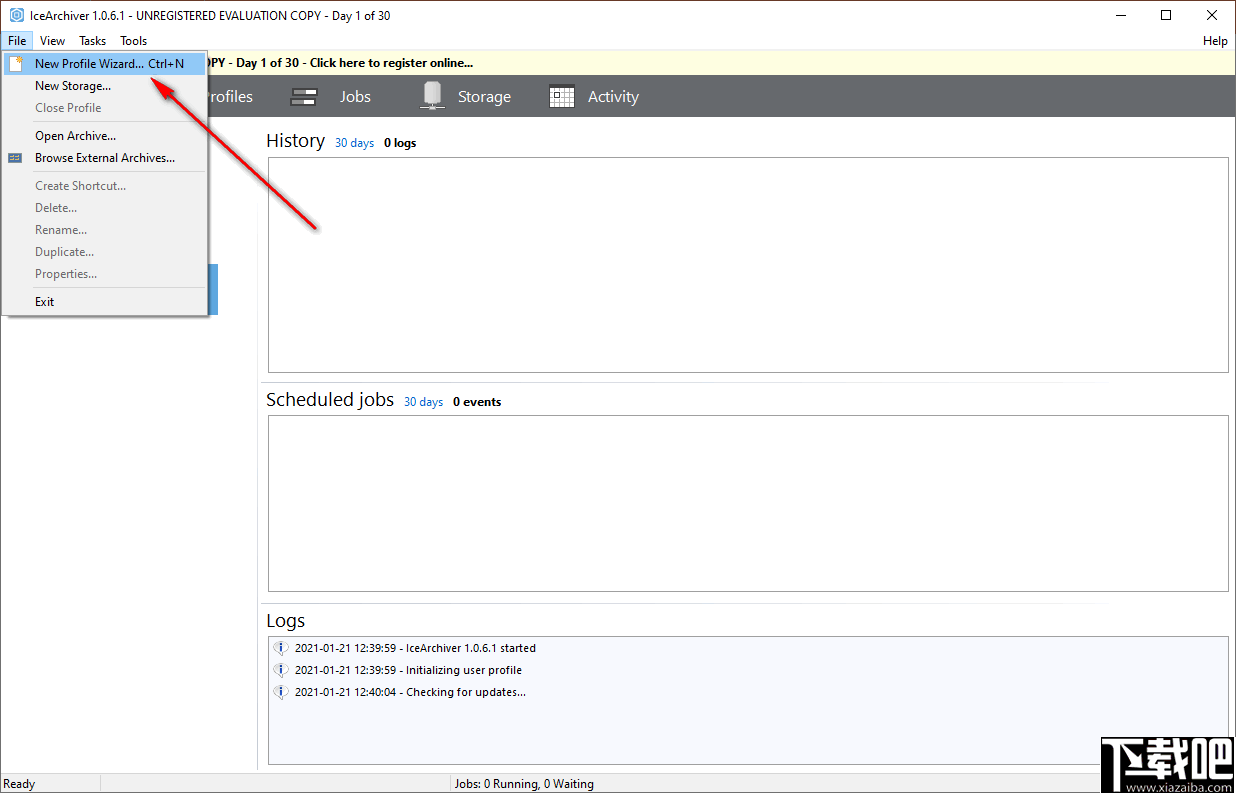Minimize the IceArchiver window

pos(1120,15)
